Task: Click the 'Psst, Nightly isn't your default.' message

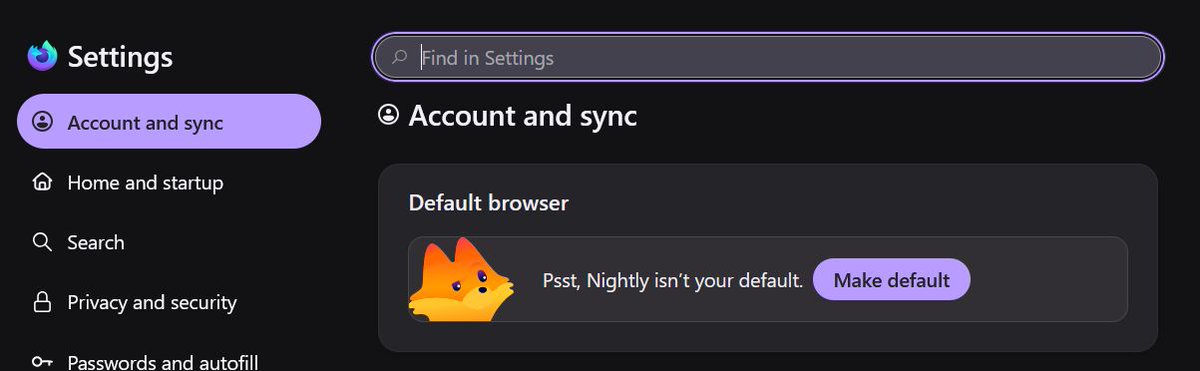Action: [x=672, y=280]
